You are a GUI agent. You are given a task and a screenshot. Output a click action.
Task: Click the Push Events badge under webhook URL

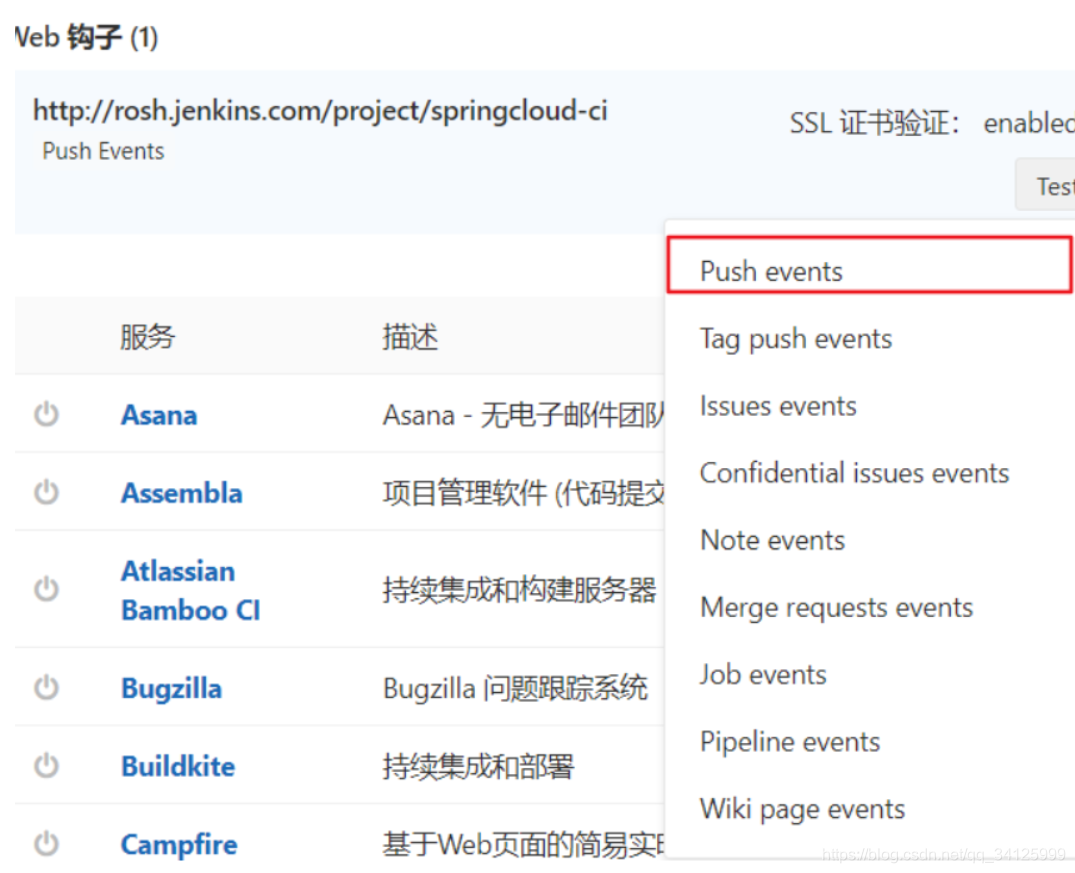[x=103, y=151]
